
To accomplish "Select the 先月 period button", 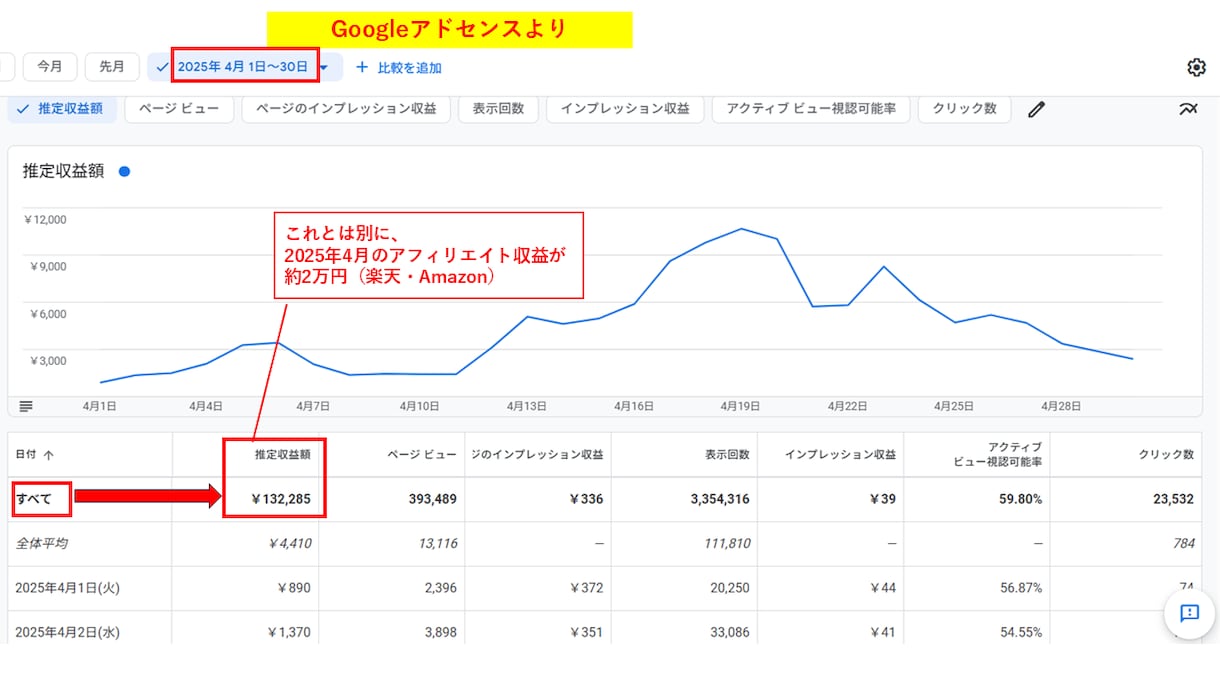I will 112,67.
